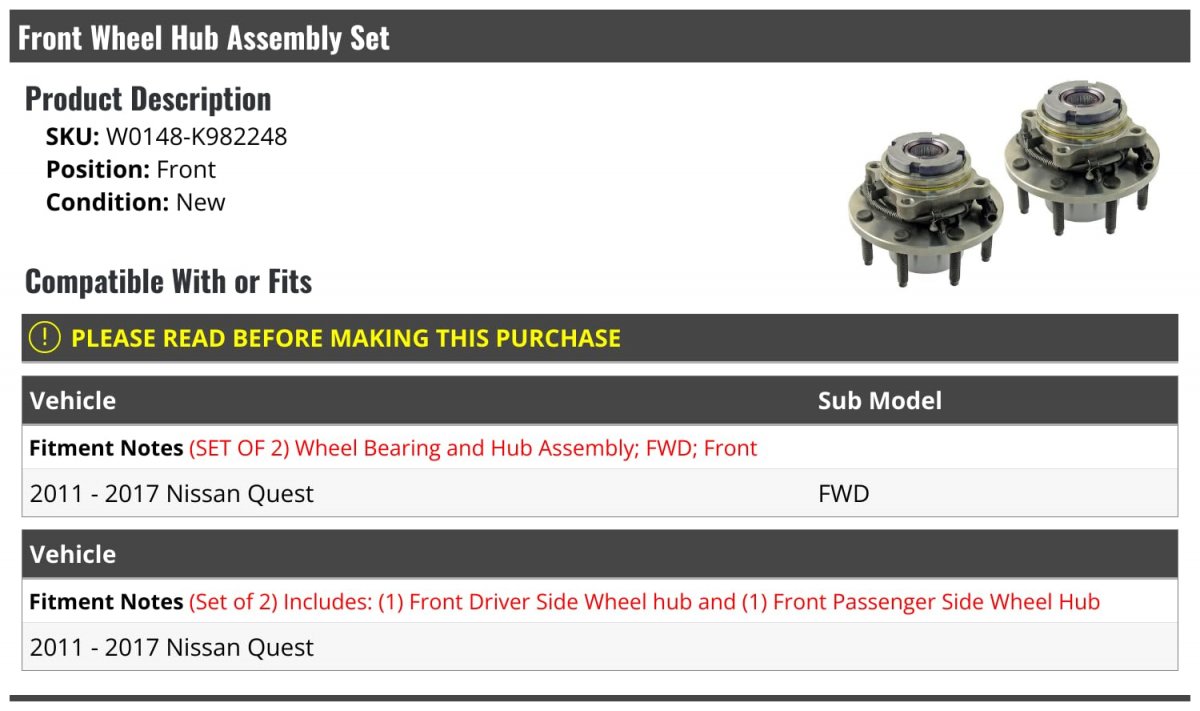Select the Nissan Quest row with FWD sub model
Viewport: 1200px width, 711px height.
click(172, 494)
